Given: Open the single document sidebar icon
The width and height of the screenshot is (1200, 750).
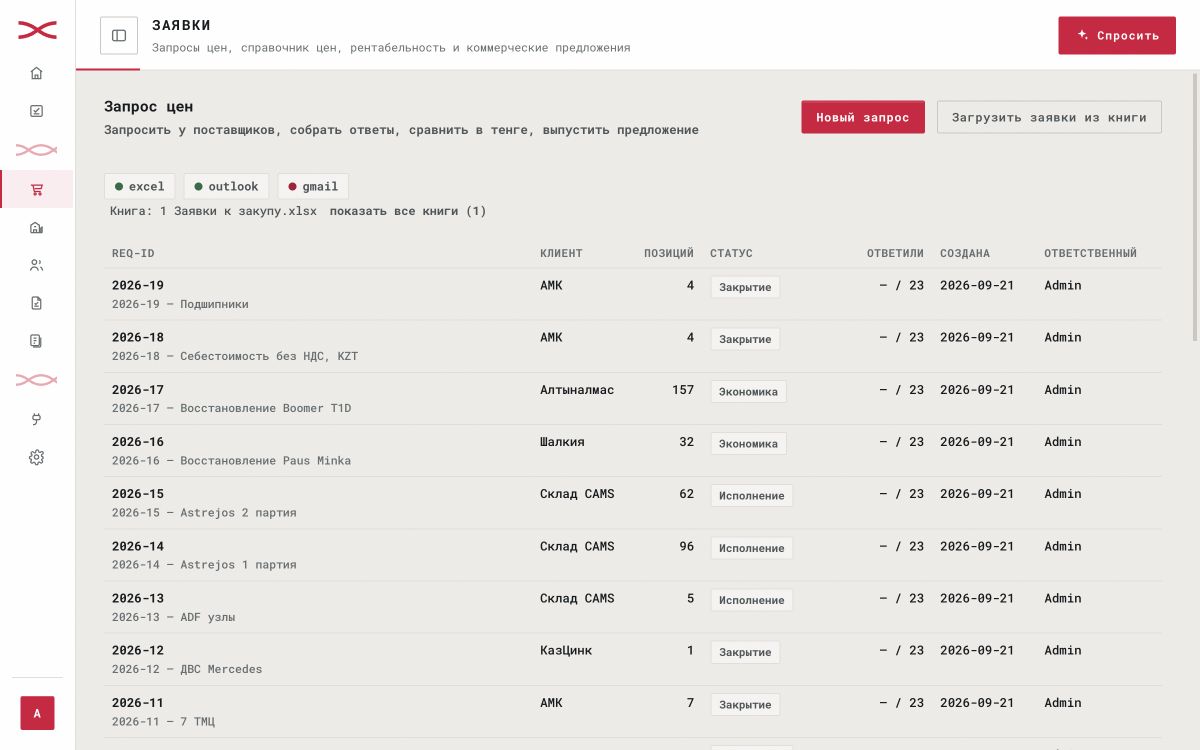Looking at the screenshot, I should [37, 303].
